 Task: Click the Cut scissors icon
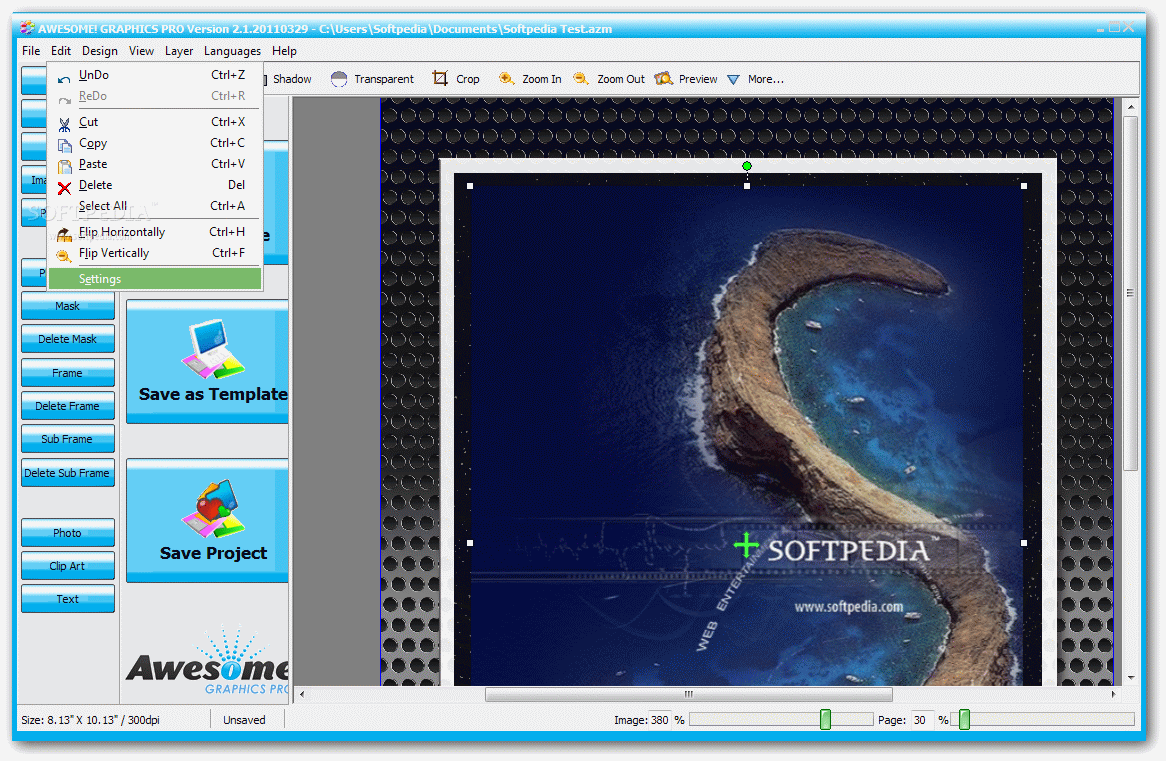(x=65, y=125)
